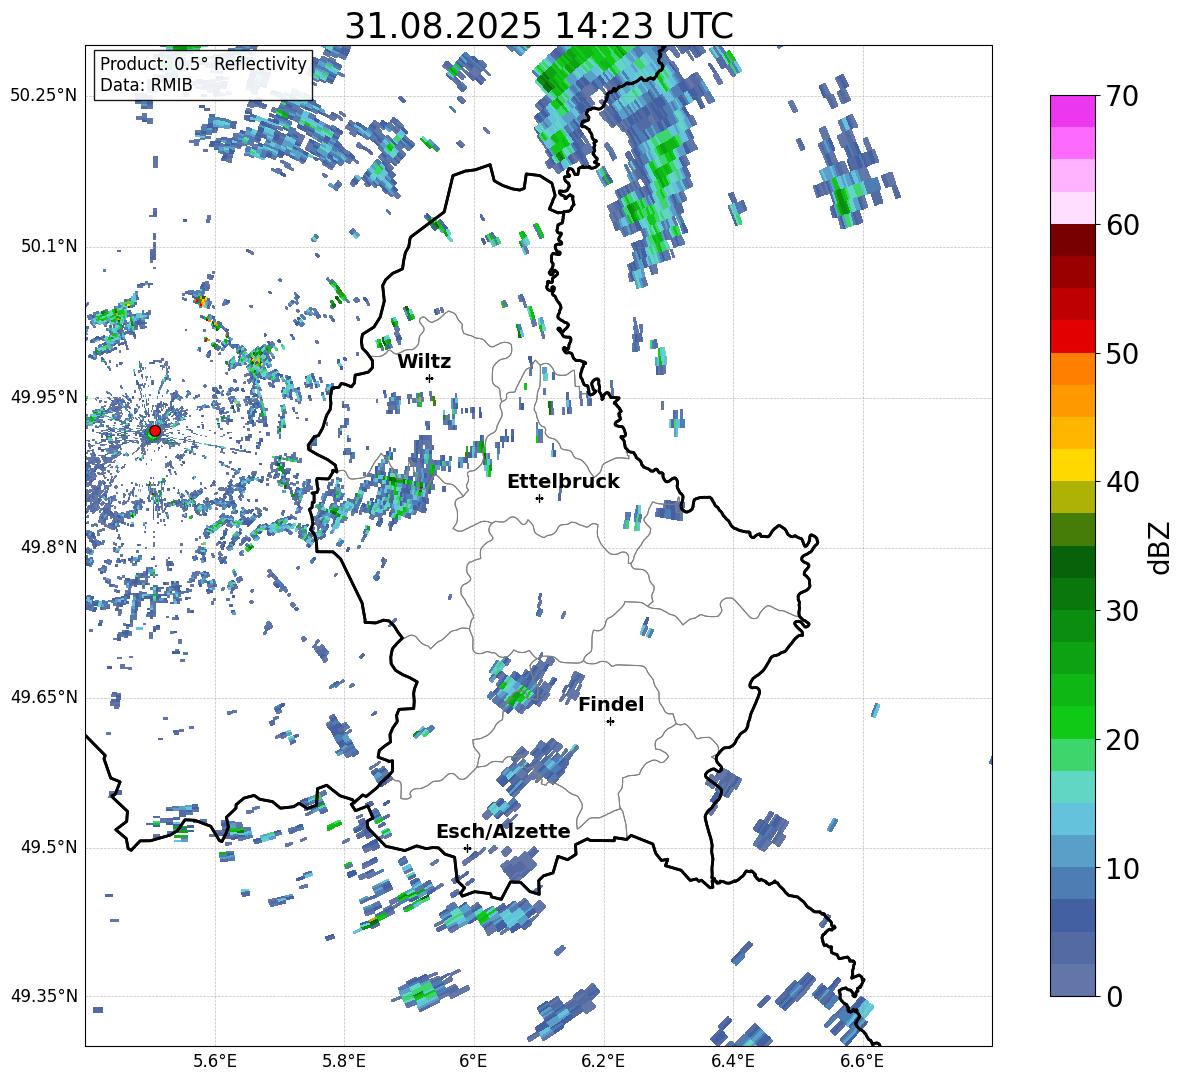Click the colorbar tick value 30
The image size is (1184, 1081).
1122,611
